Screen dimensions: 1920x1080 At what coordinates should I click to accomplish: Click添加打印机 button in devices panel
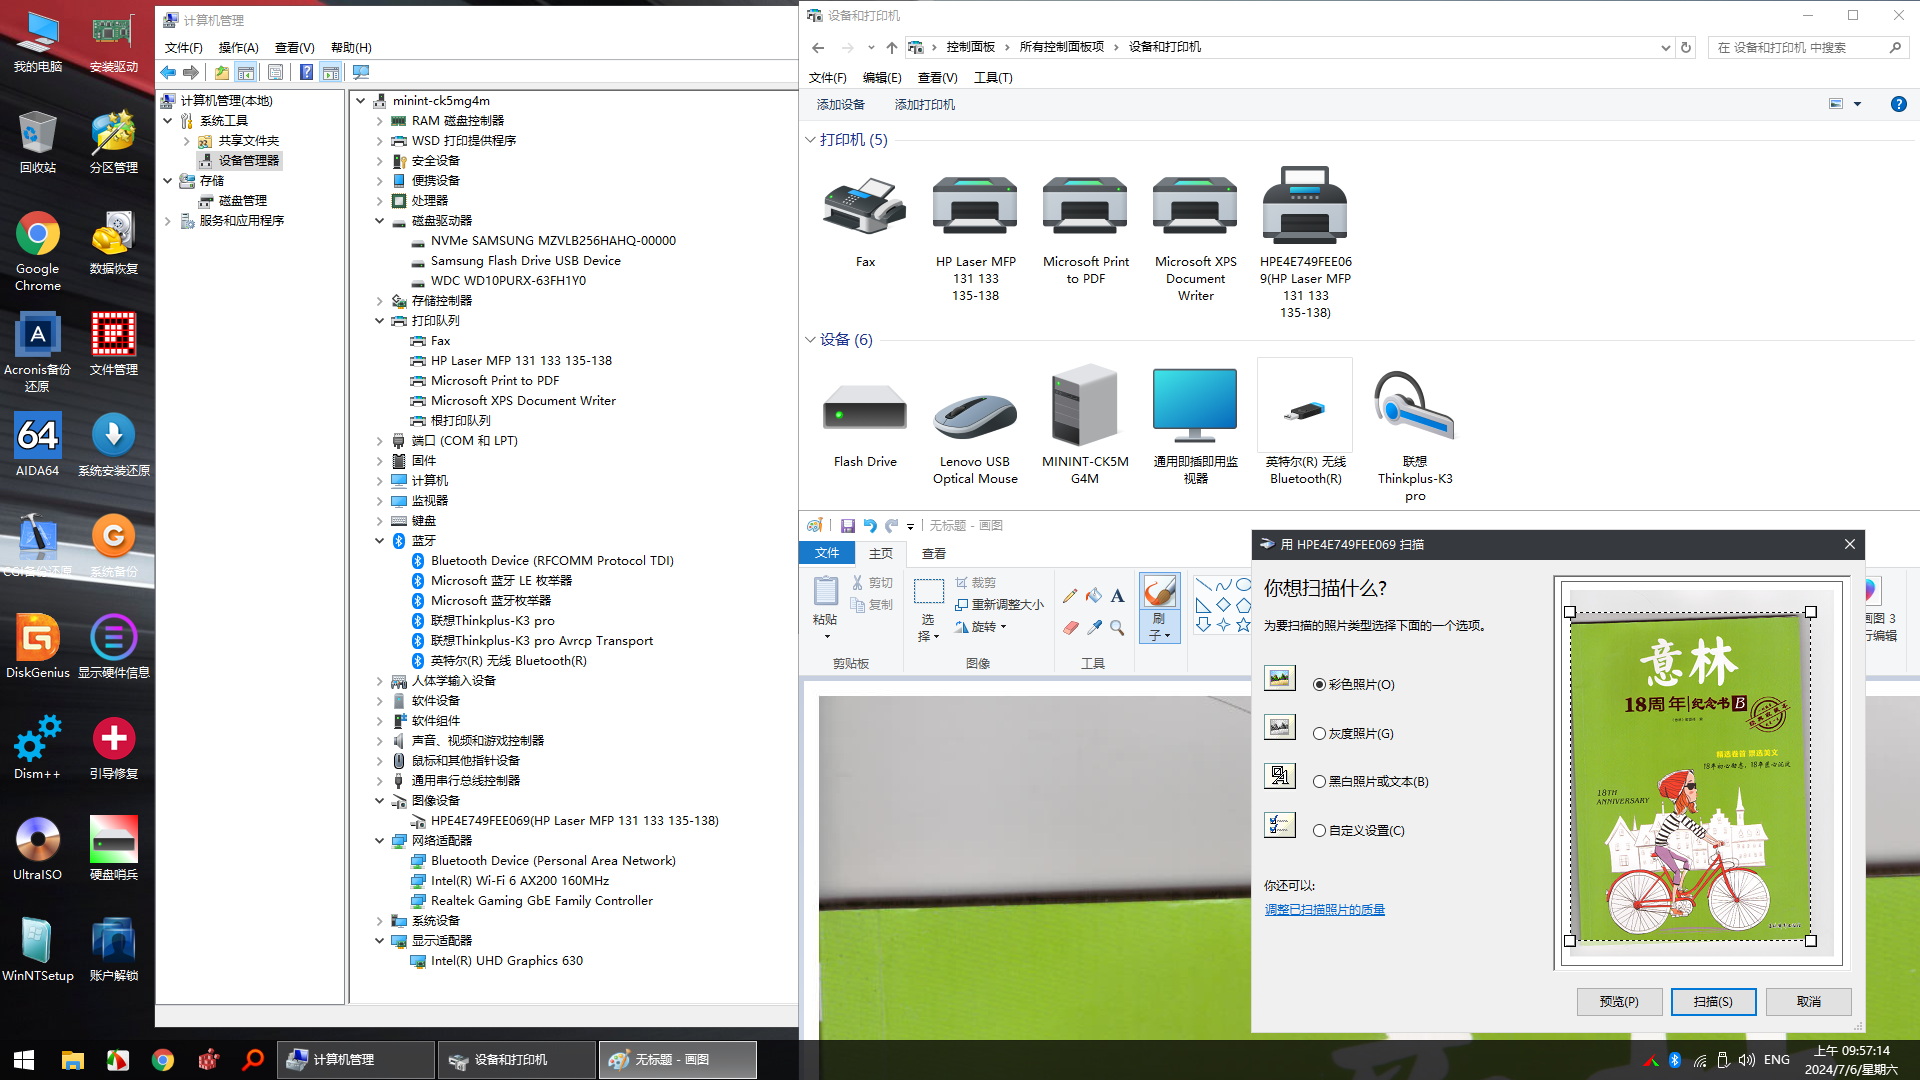click(x=924, y=105)
